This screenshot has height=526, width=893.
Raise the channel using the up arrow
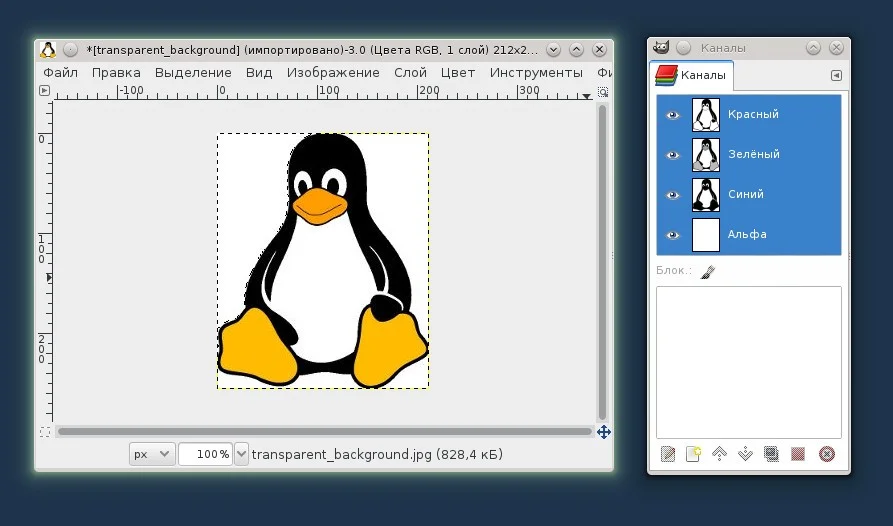pos(719,454)
